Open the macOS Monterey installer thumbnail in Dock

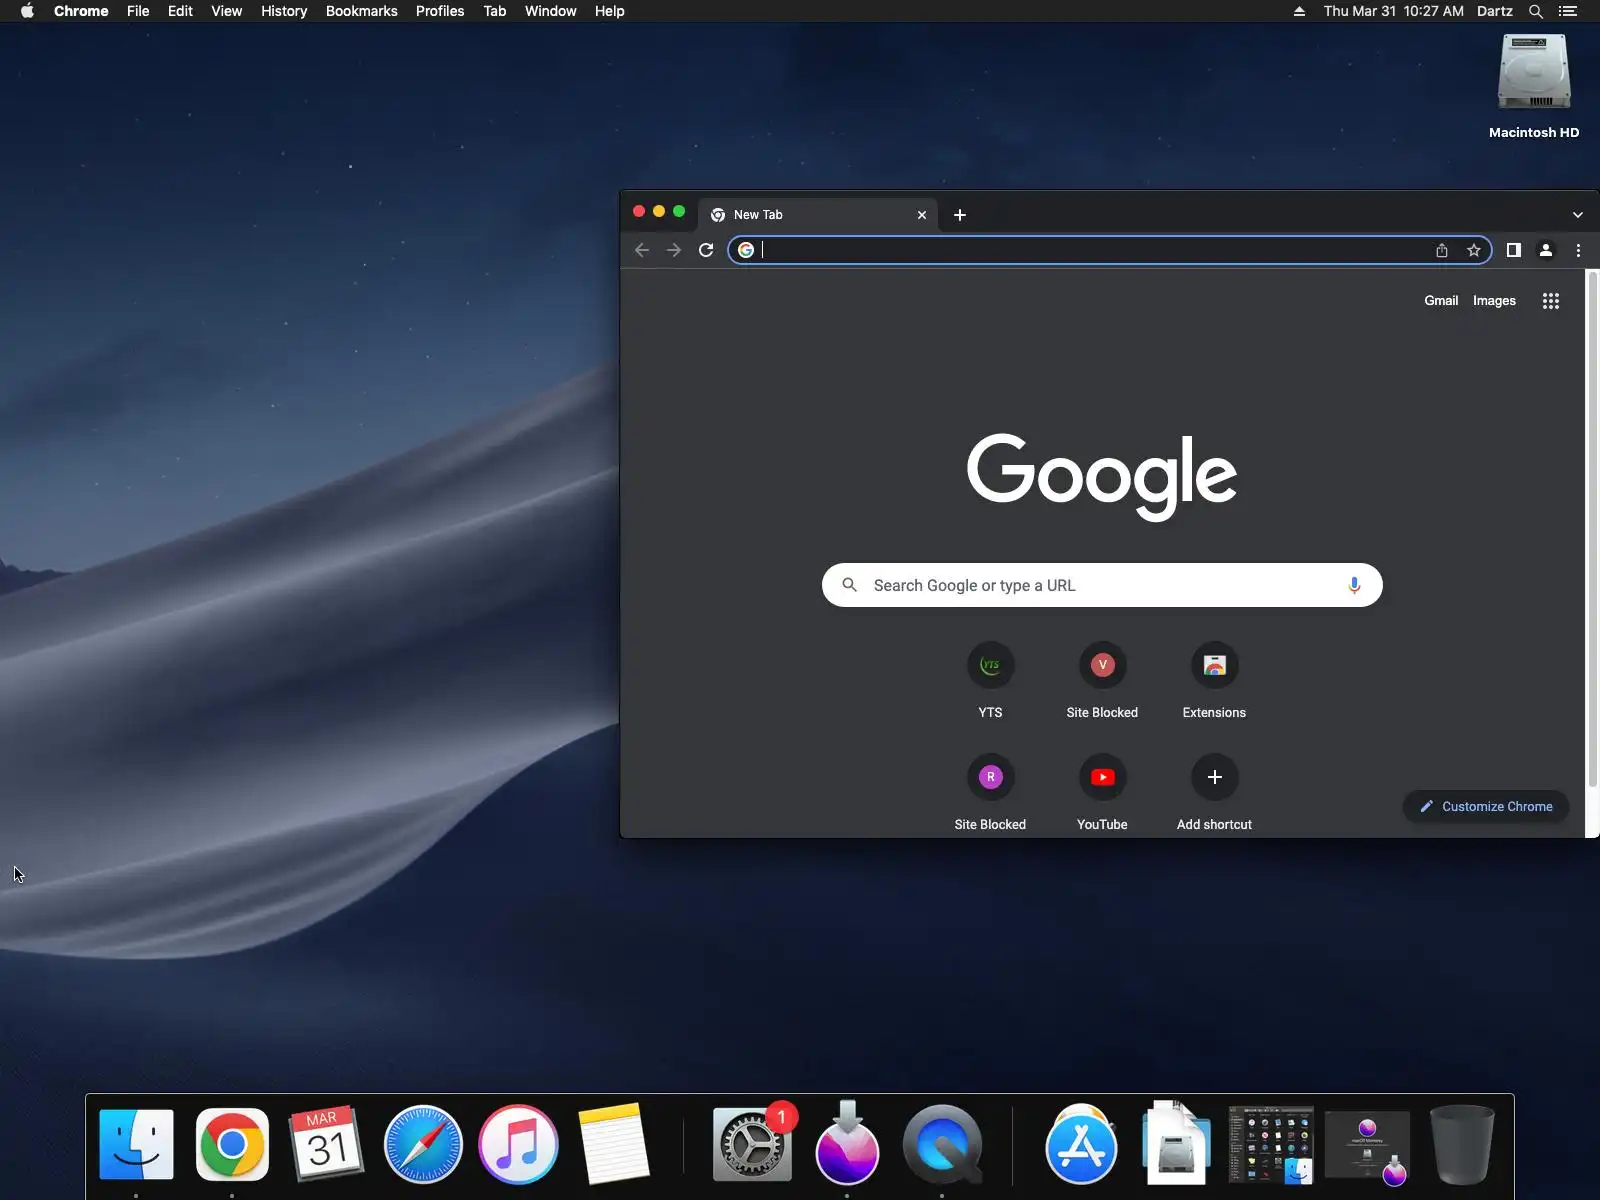coord(1367,1146)
